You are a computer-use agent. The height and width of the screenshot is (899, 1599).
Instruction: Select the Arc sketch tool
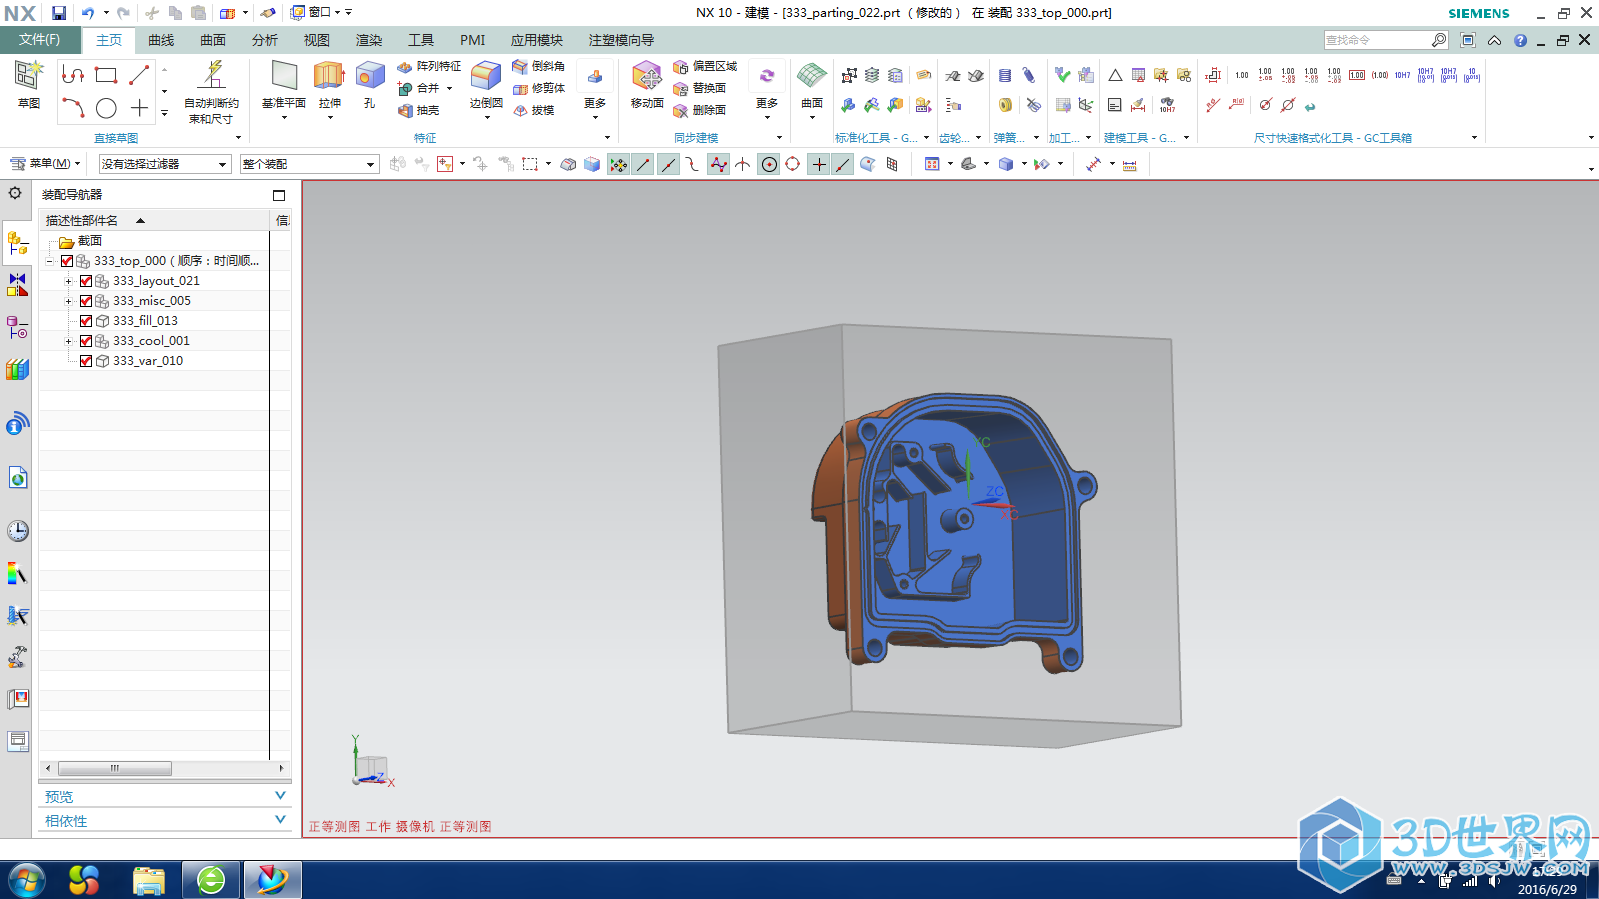coord(73,108)
